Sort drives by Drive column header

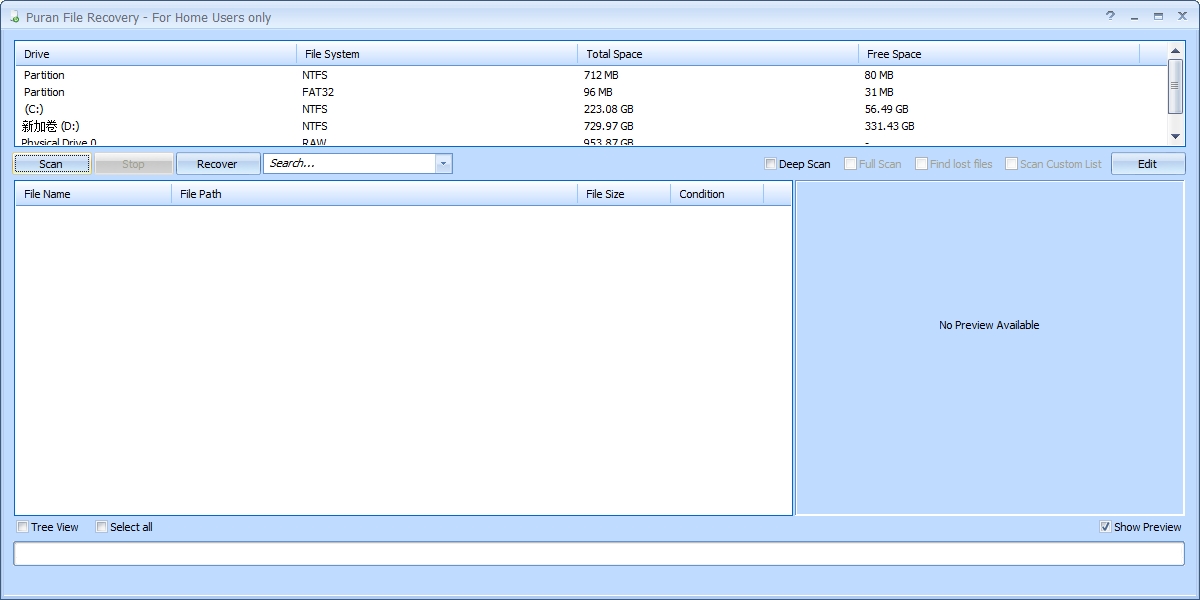(x=156, y=54)
